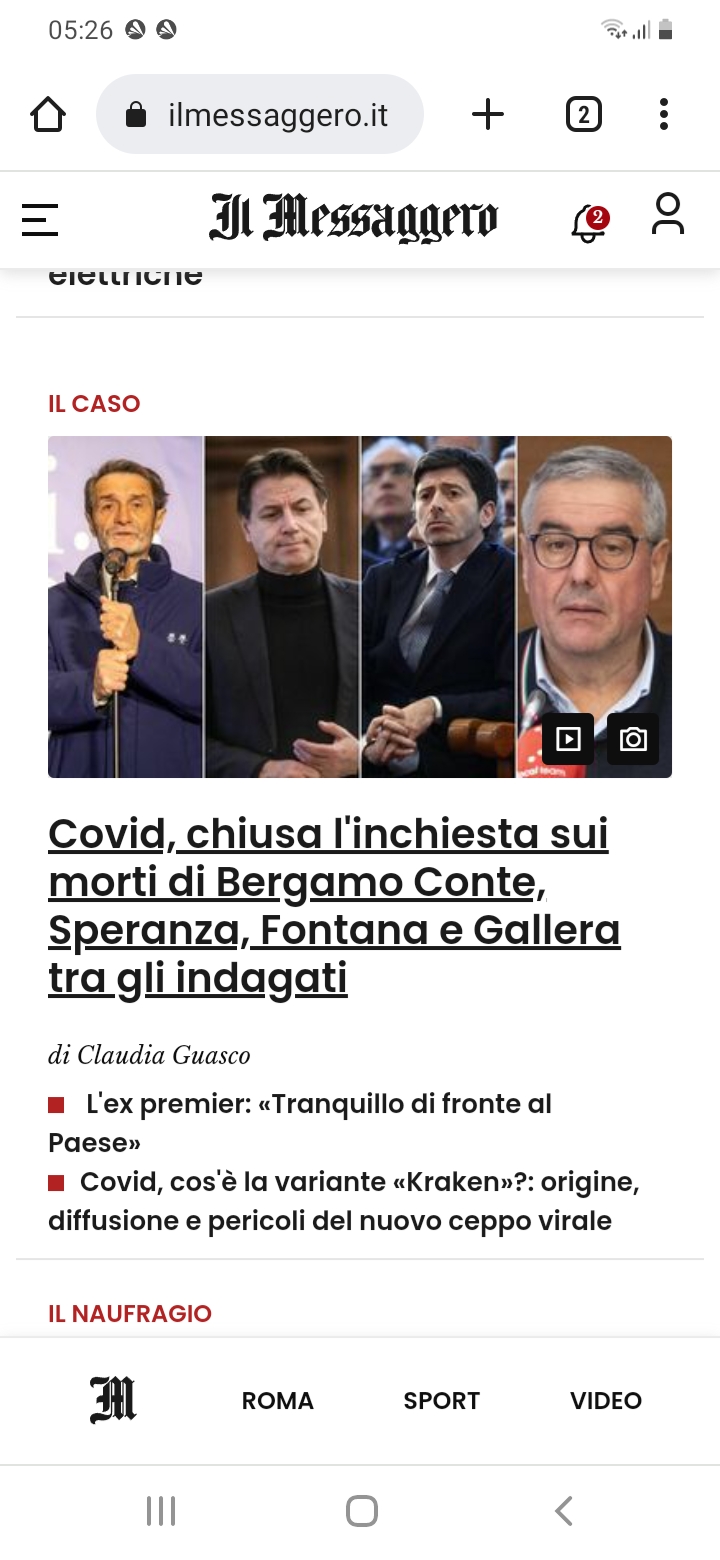
Task: Tap the padlock site security icon
Action: (x=136, y=115)
